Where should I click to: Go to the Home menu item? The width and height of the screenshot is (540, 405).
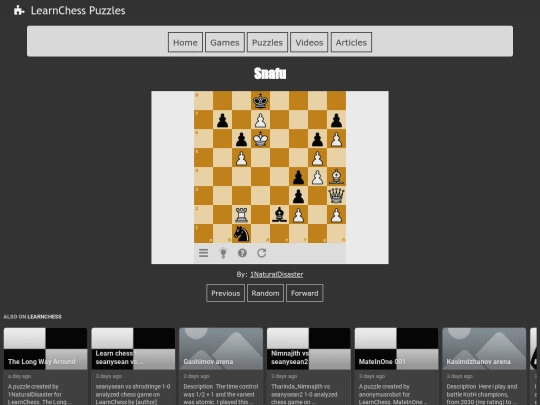(185, 42)
